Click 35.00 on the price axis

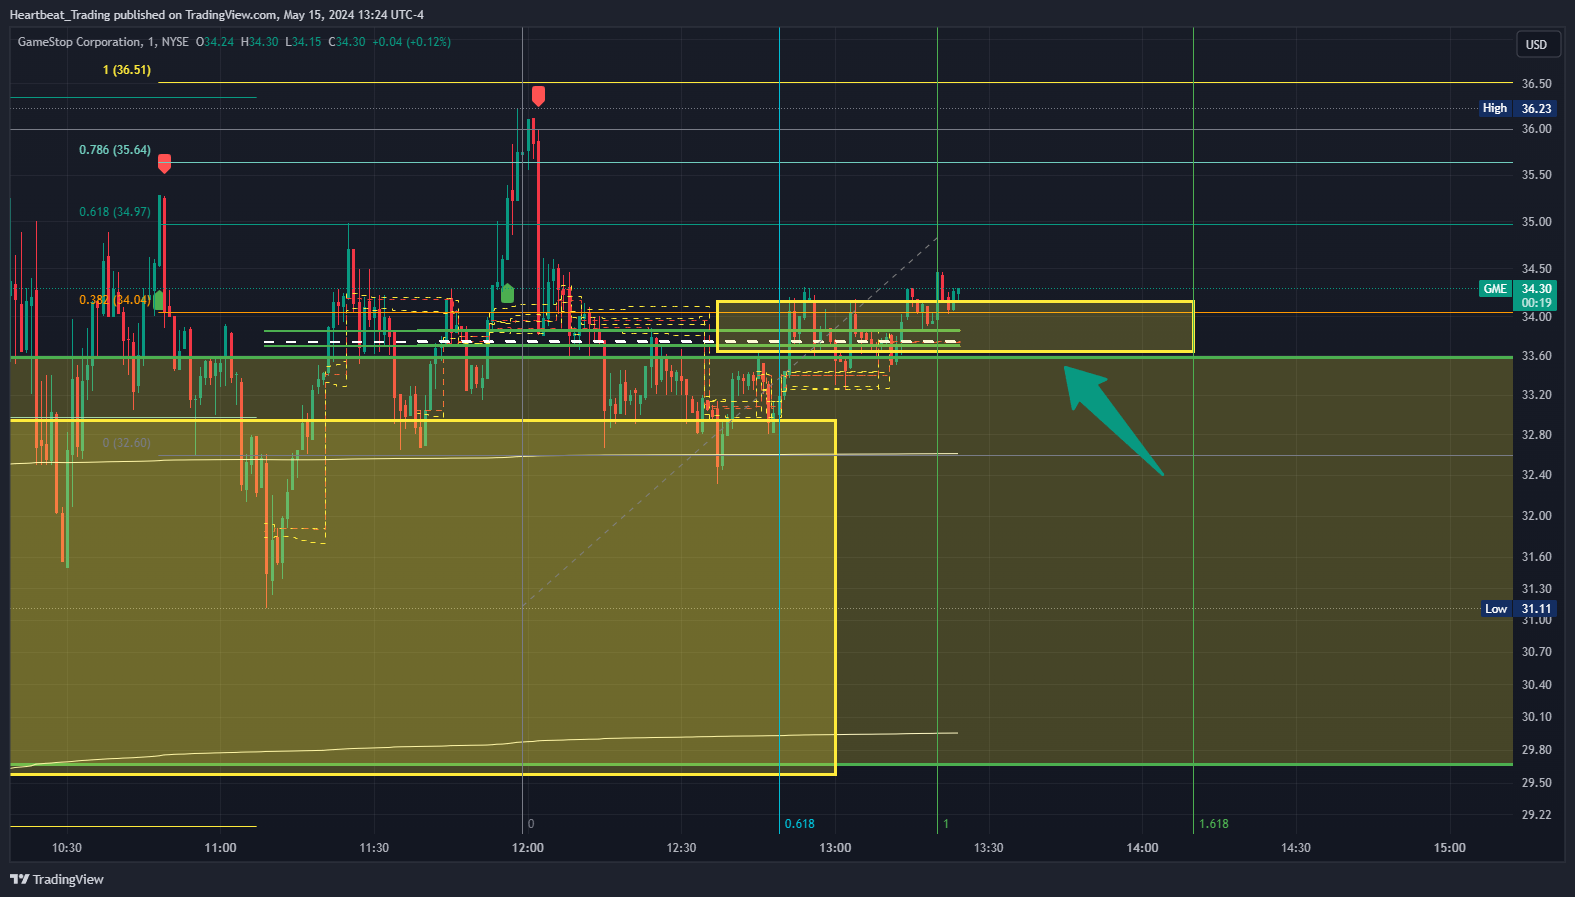tap(1536, 222)
